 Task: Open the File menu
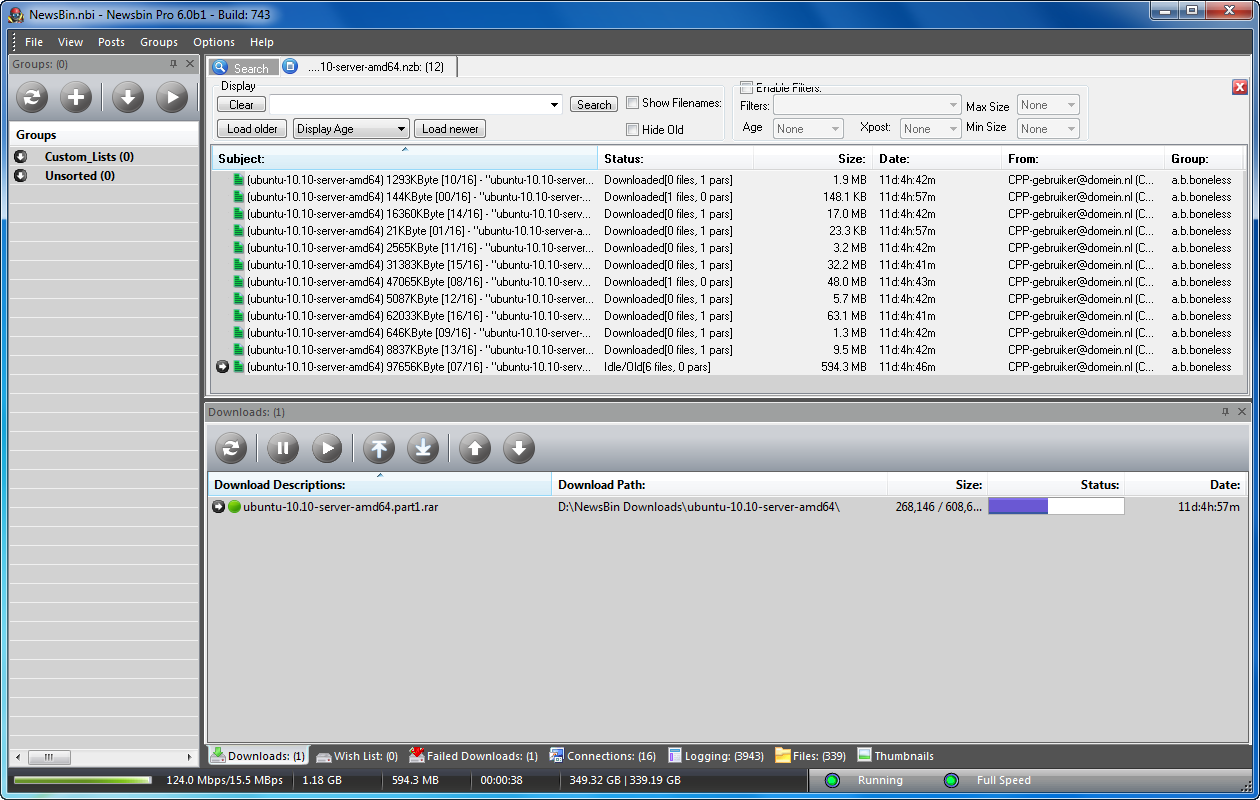click(x=34, y=42)
